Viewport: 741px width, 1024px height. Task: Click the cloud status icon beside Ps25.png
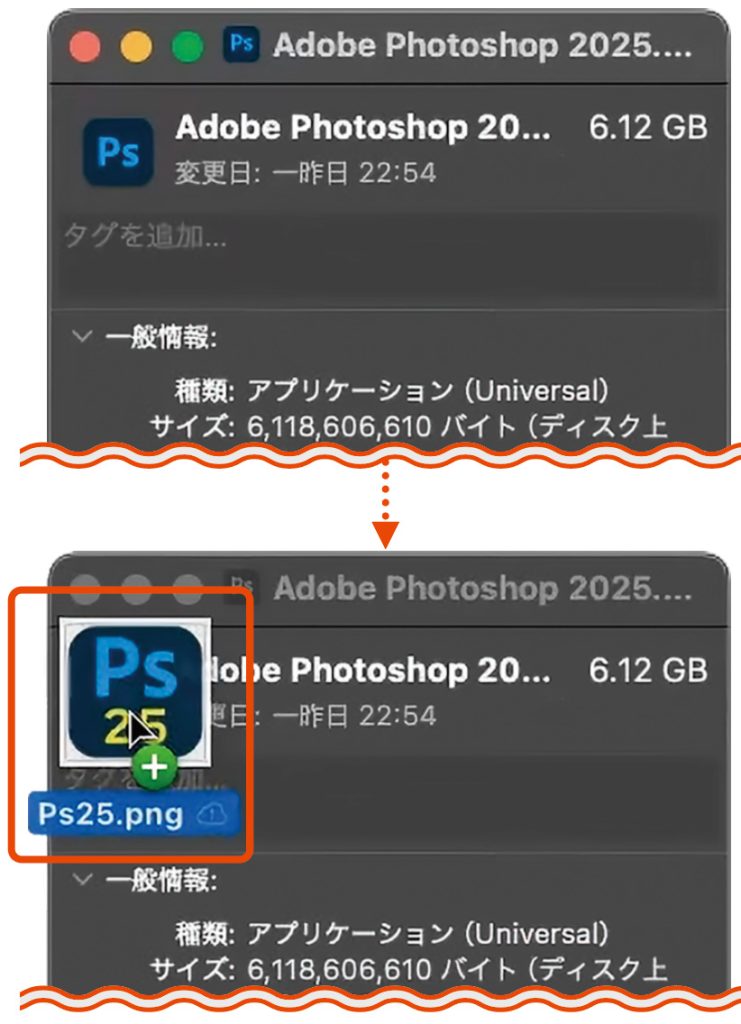[212, 815]
